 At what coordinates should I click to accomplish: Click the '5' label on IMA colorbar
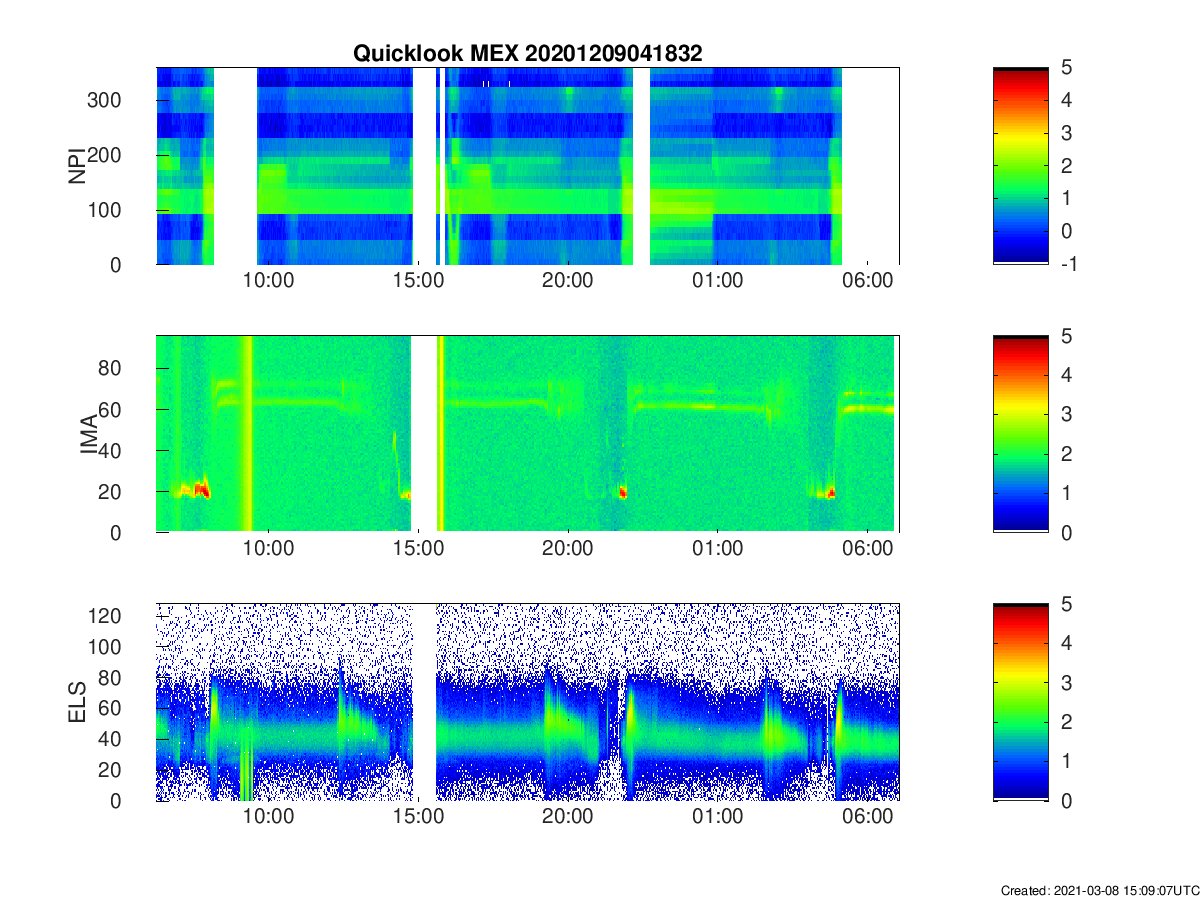tap(1066, 336)
